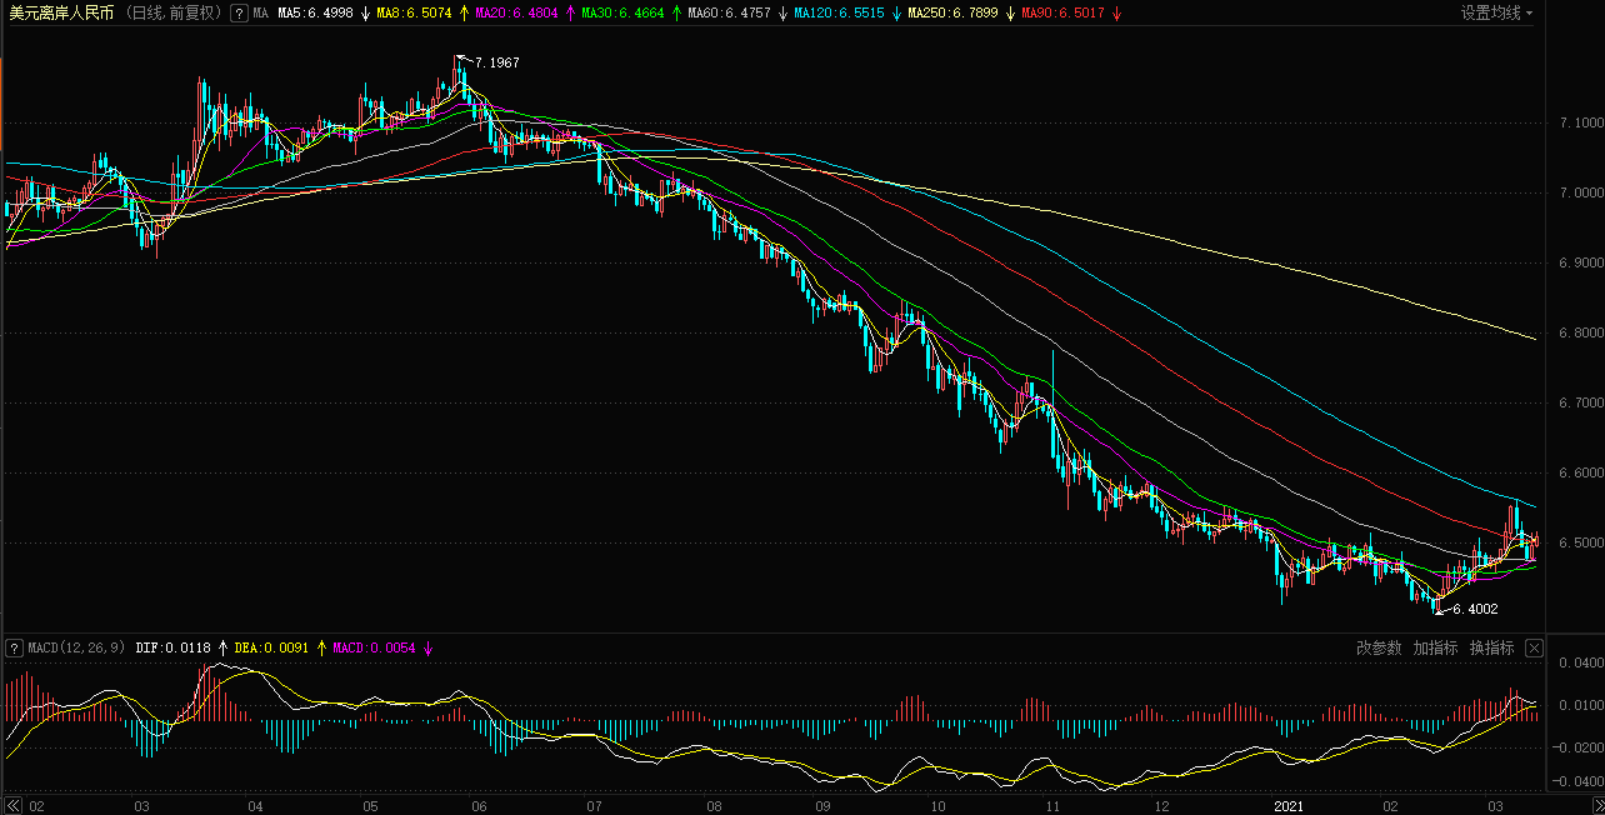1605x815 pixels.
Task: Click the 0.0400 label on the MACD axis
Action: (1581, 663)
